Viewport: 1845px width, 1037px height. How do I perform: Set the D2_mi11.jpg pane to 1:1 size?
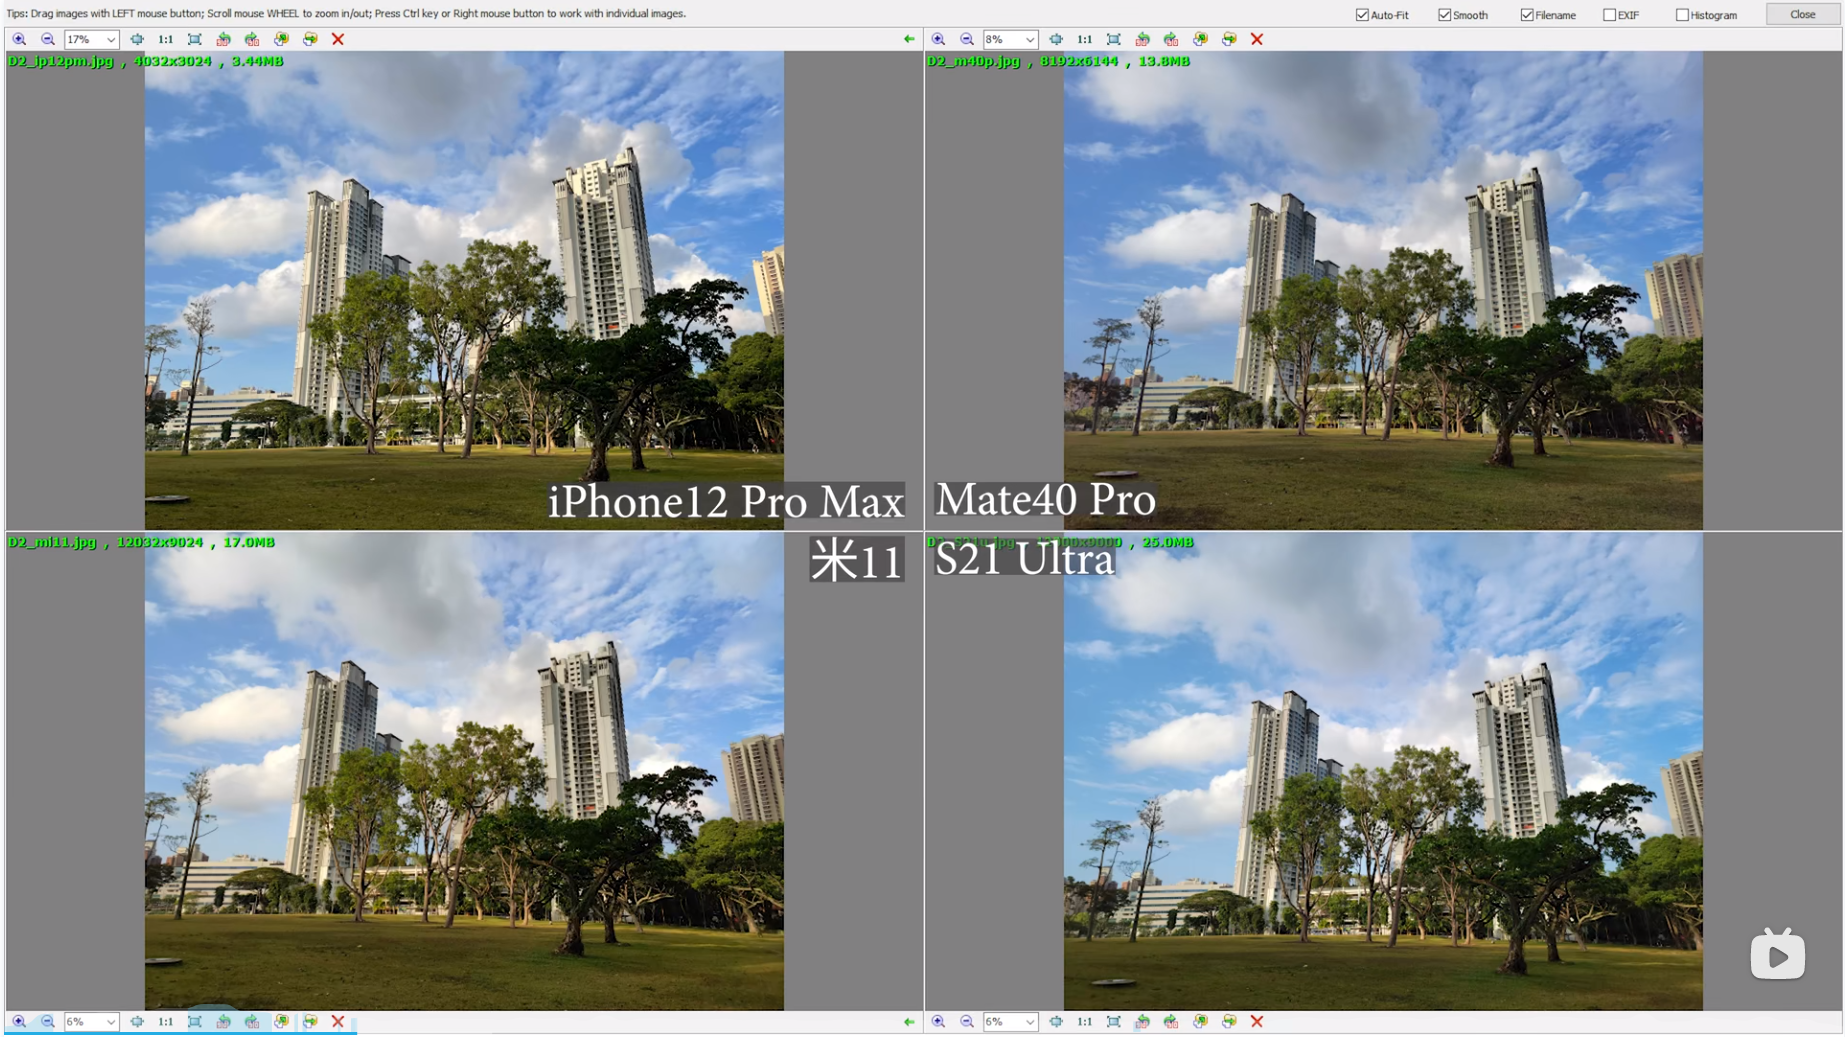[165, 1021]
